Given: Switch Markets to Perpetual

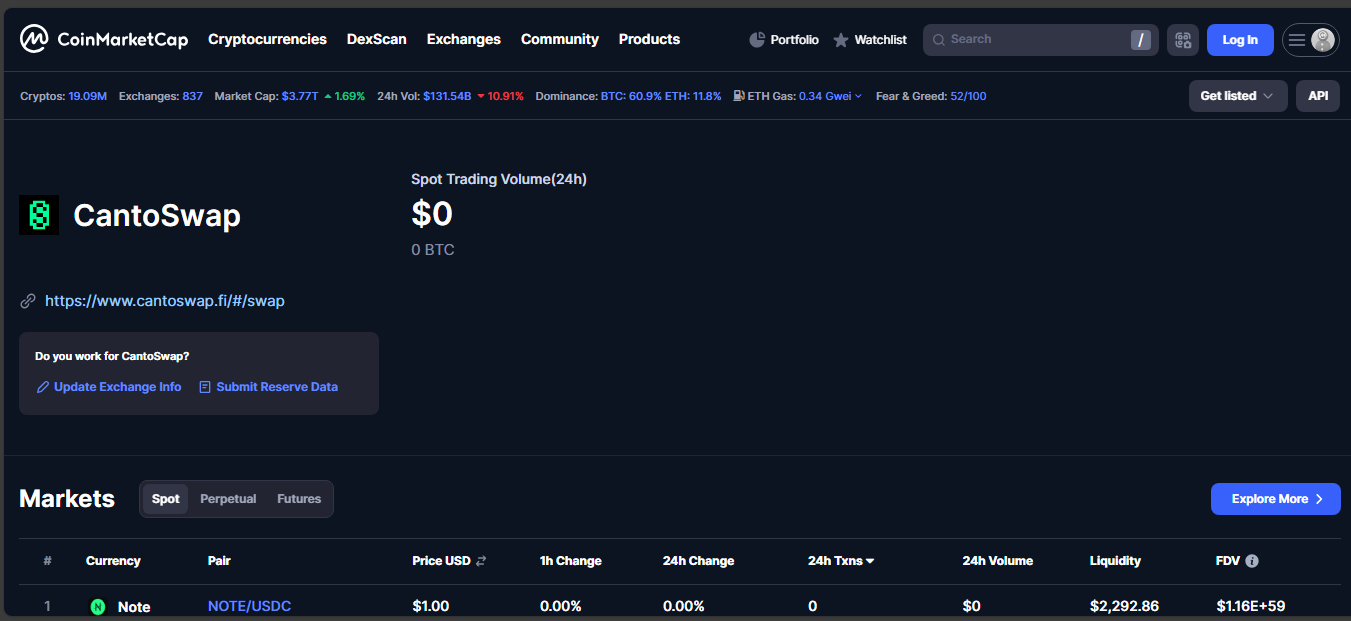Looking at the screenshot, I should tap(228, 499).
